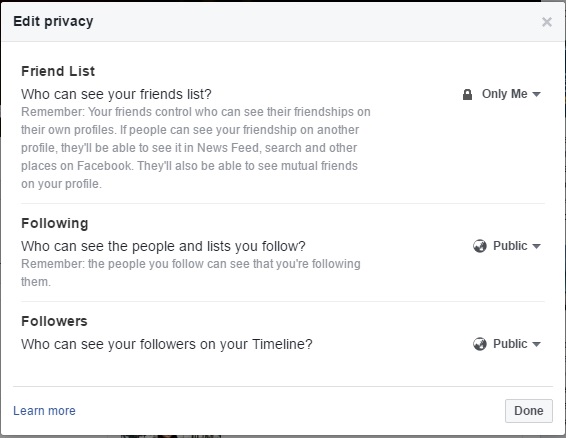Click the globe icon in the Followers row

480,344
